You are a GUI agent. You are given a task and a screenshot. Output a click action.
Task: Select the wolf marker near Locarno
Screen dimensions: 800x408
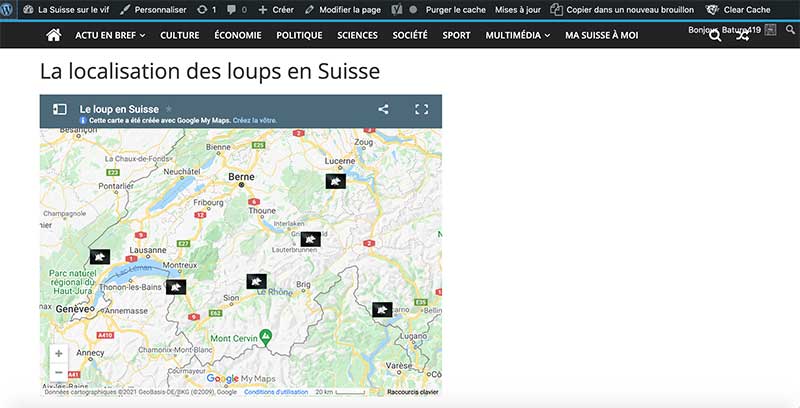[x=382, y=310]
